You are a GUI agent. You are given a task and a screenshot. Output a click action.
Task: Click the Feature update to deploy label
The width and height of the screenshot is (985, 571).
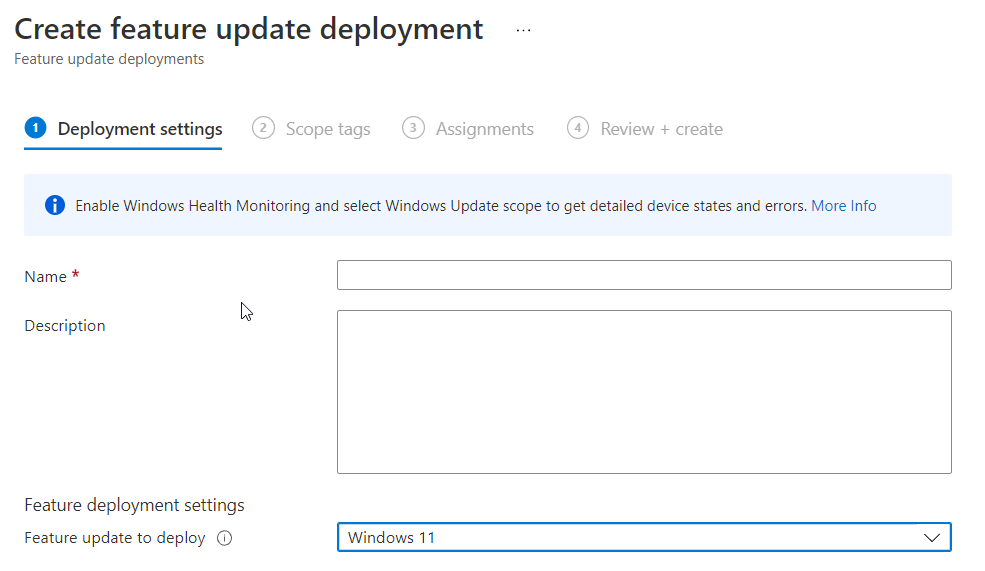pyautogui.click(x=115, y=538)
